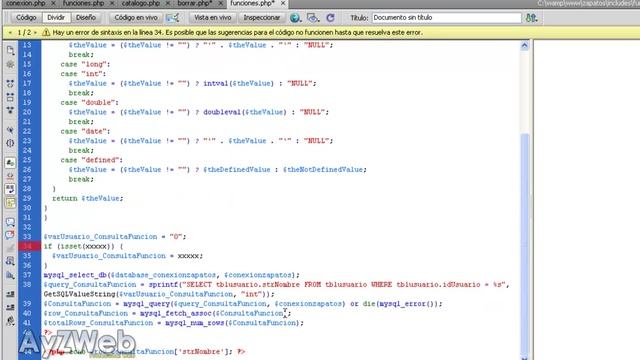The image size is (640, 360).
Task: Collapse full tag in coding toolbar
Action: (10, 84)
